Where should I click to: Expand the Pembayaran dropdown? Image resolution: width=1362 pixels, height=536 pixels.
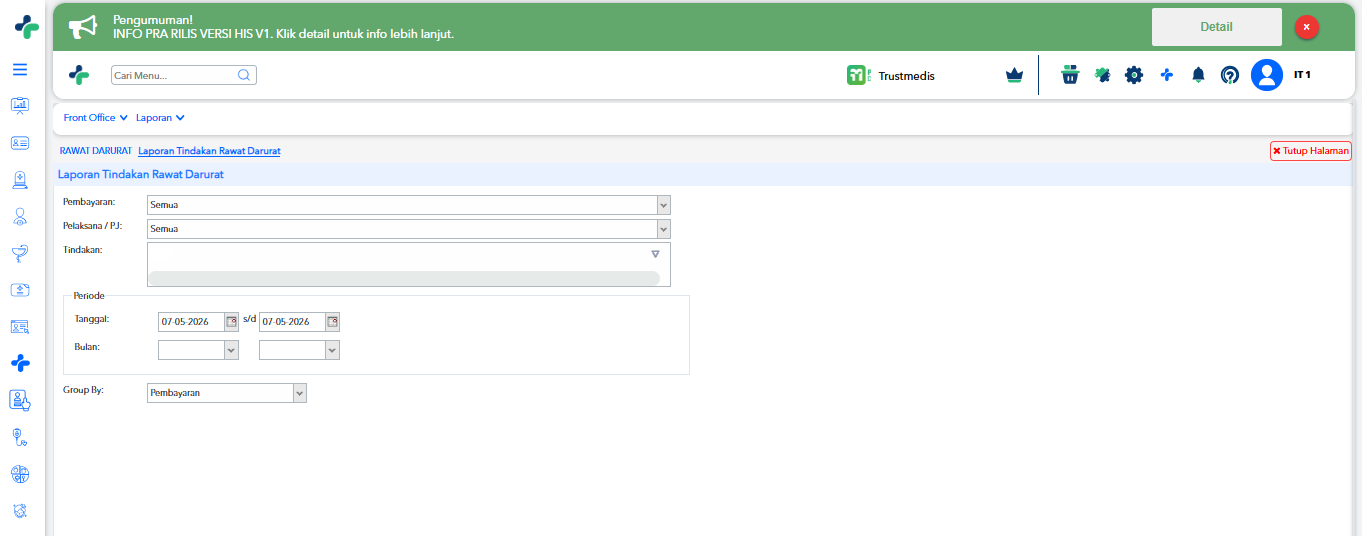click(663, 205)
